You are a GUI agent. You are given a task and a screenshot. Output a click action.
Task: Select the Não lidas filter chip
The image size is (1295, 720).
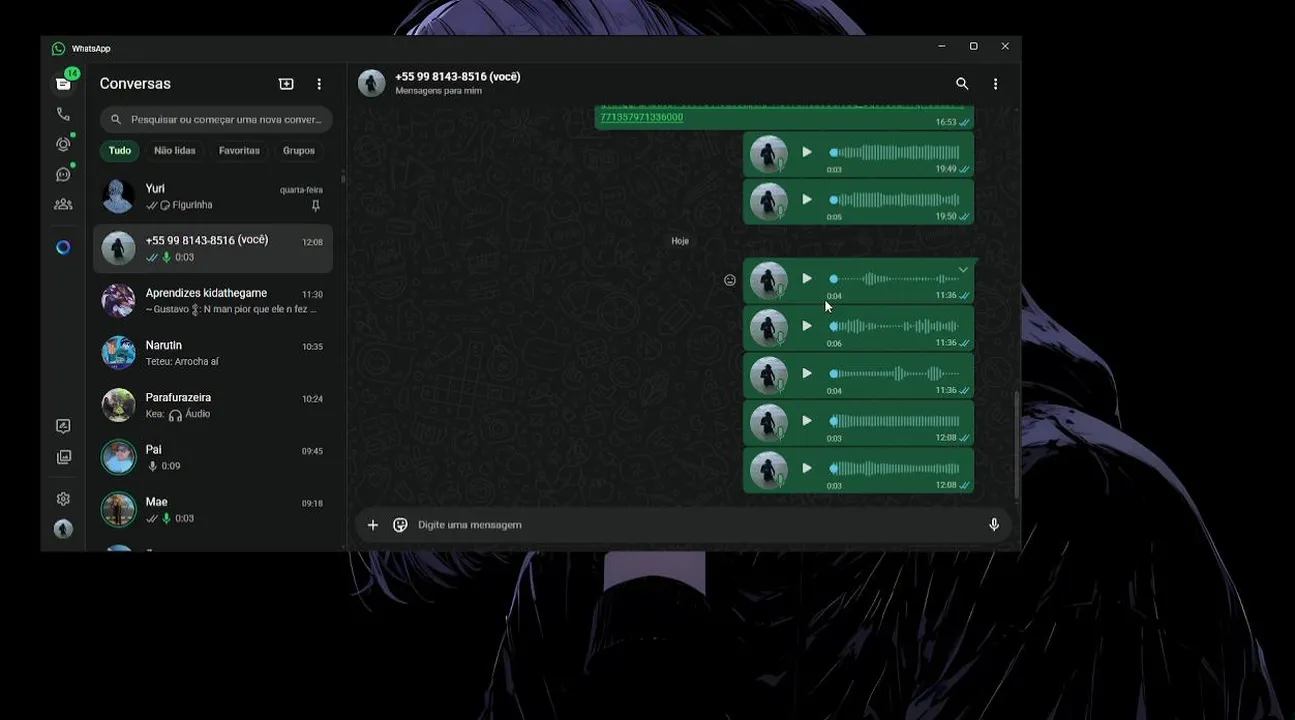pos(175,151)
